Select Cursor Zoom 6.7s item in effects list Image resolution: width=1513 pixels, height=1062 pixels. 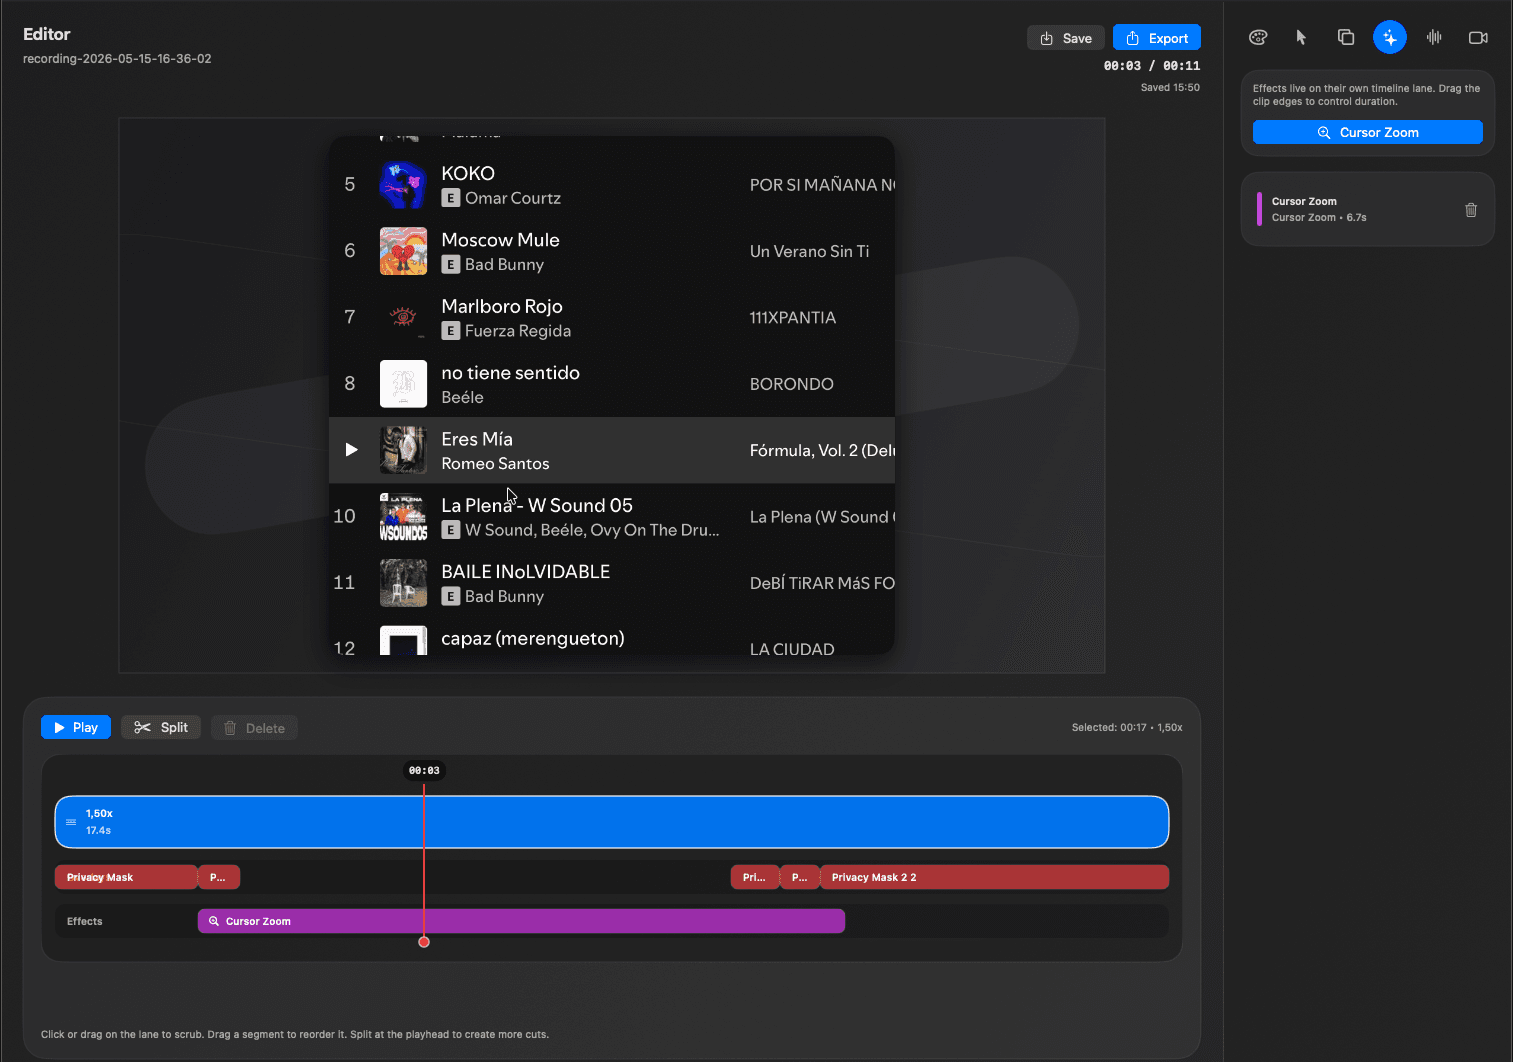[1368, 209]
